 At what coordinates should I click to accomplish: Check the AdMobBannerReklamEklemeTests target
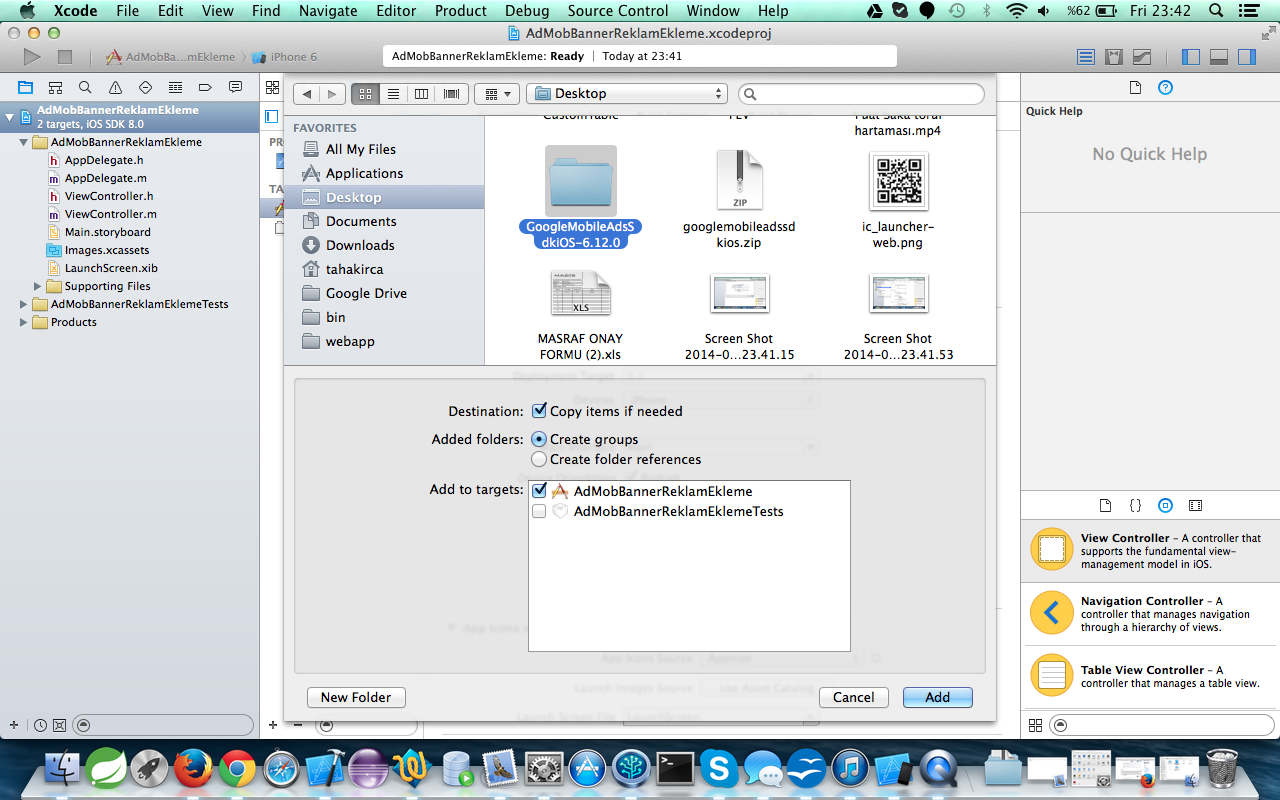click(539, 511)
